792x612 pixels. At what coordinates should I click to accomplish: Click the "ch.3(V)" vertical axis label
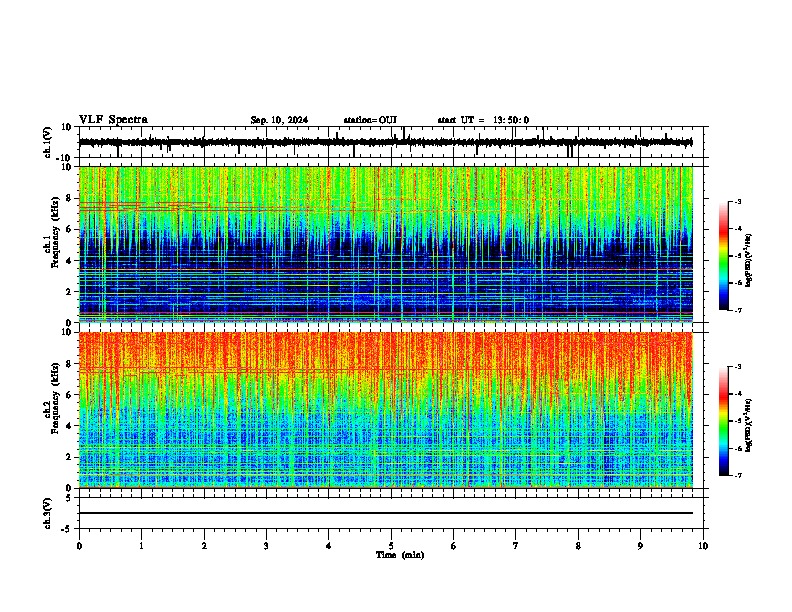[49, 513]
